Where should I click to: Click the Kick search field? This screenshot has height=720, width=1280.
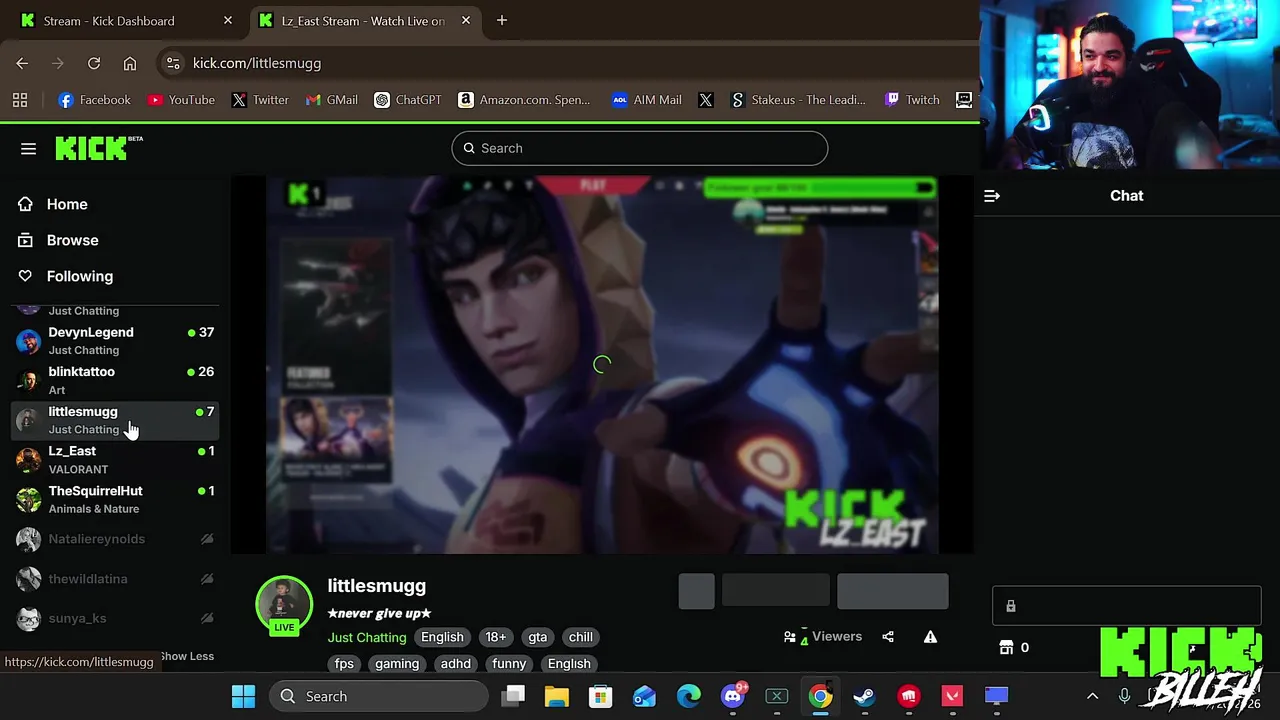coord(640,148)
